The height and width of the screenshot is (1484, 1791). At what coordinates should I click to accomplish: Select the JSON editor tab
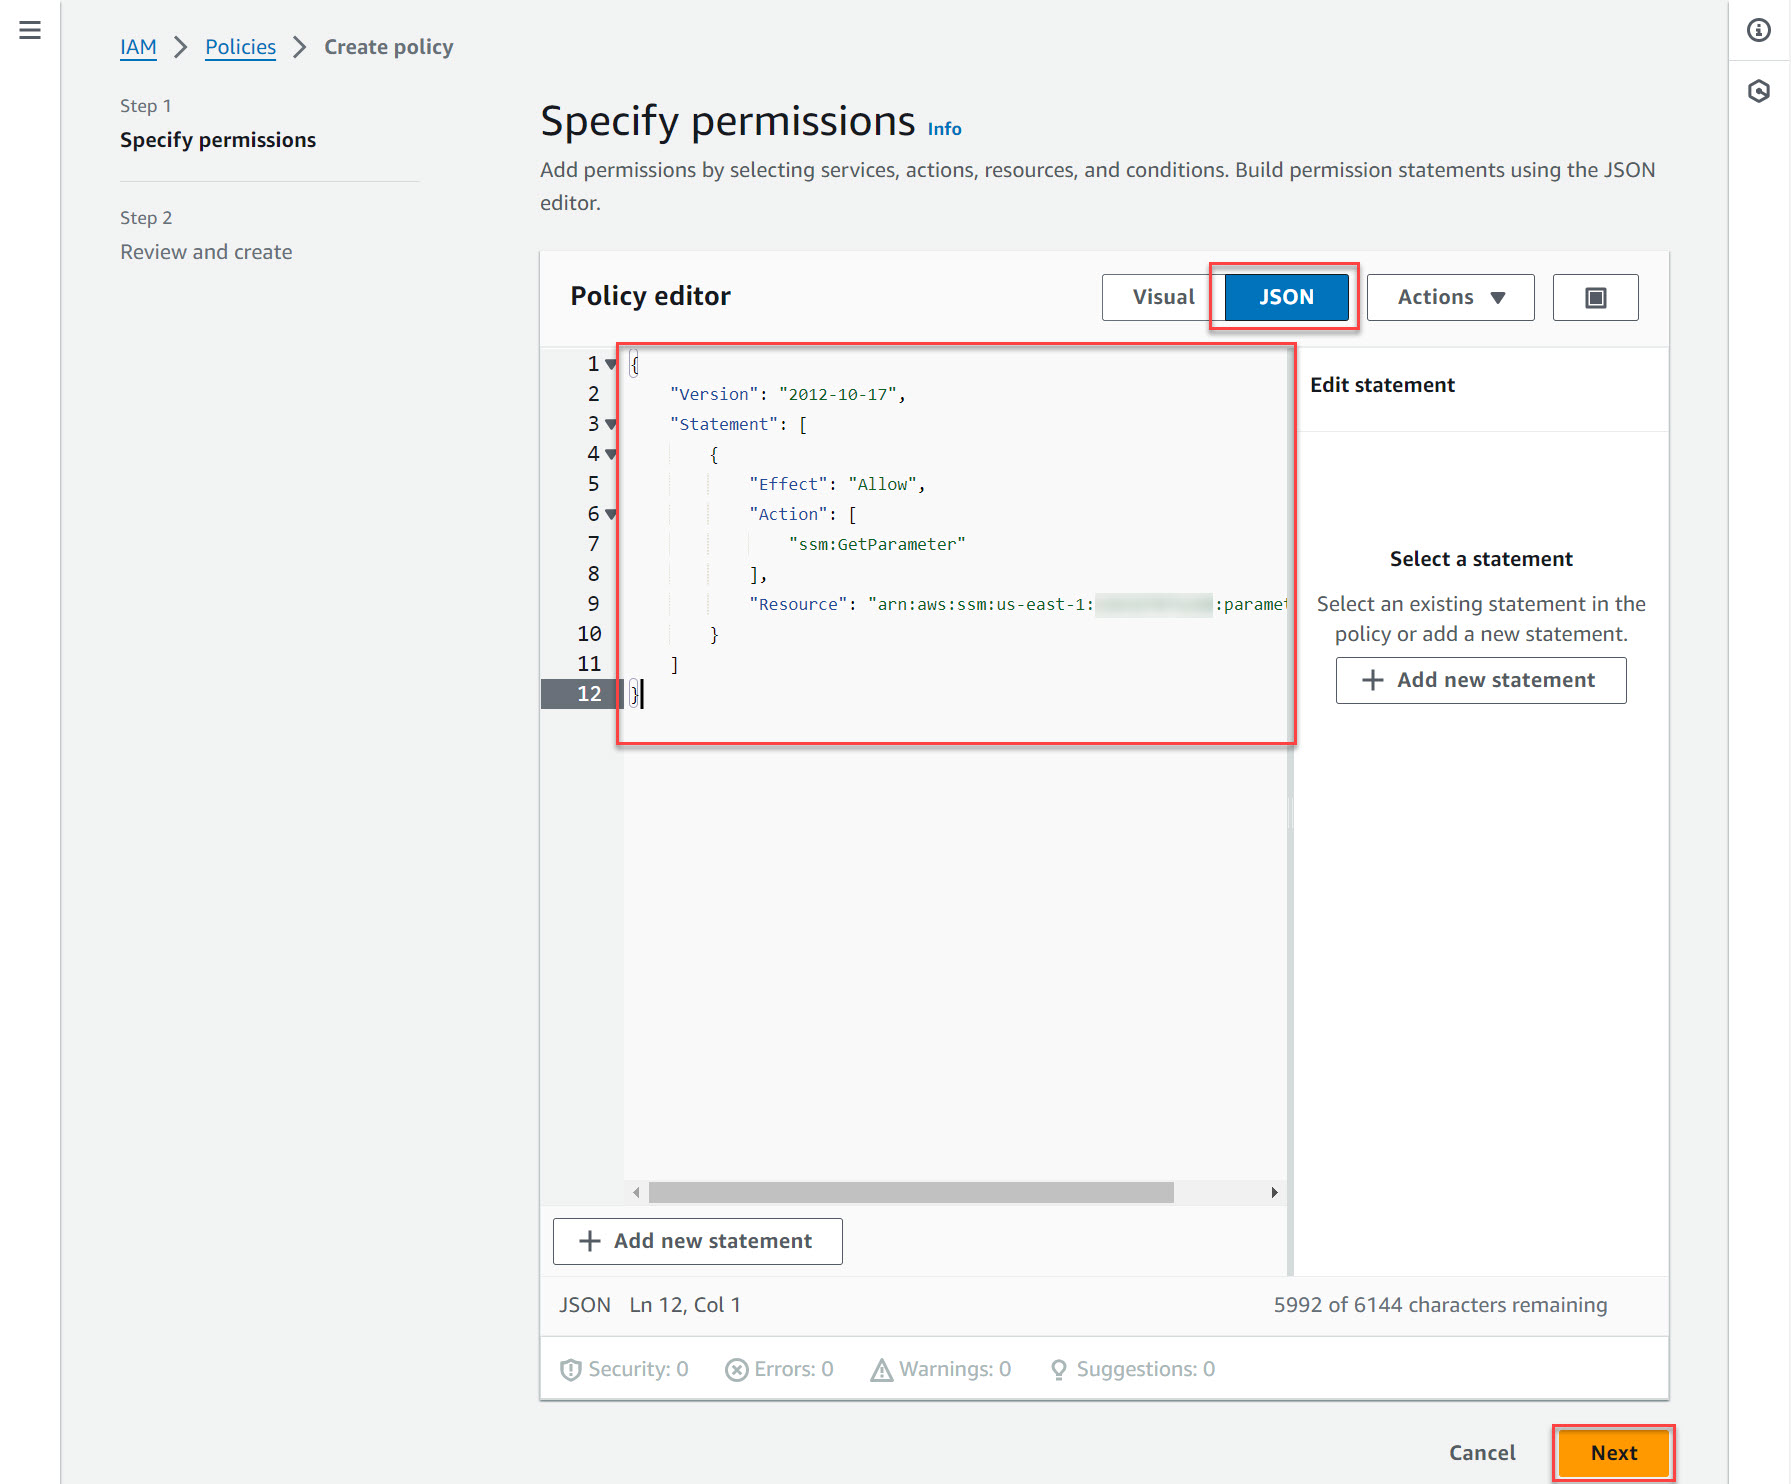1284,297
